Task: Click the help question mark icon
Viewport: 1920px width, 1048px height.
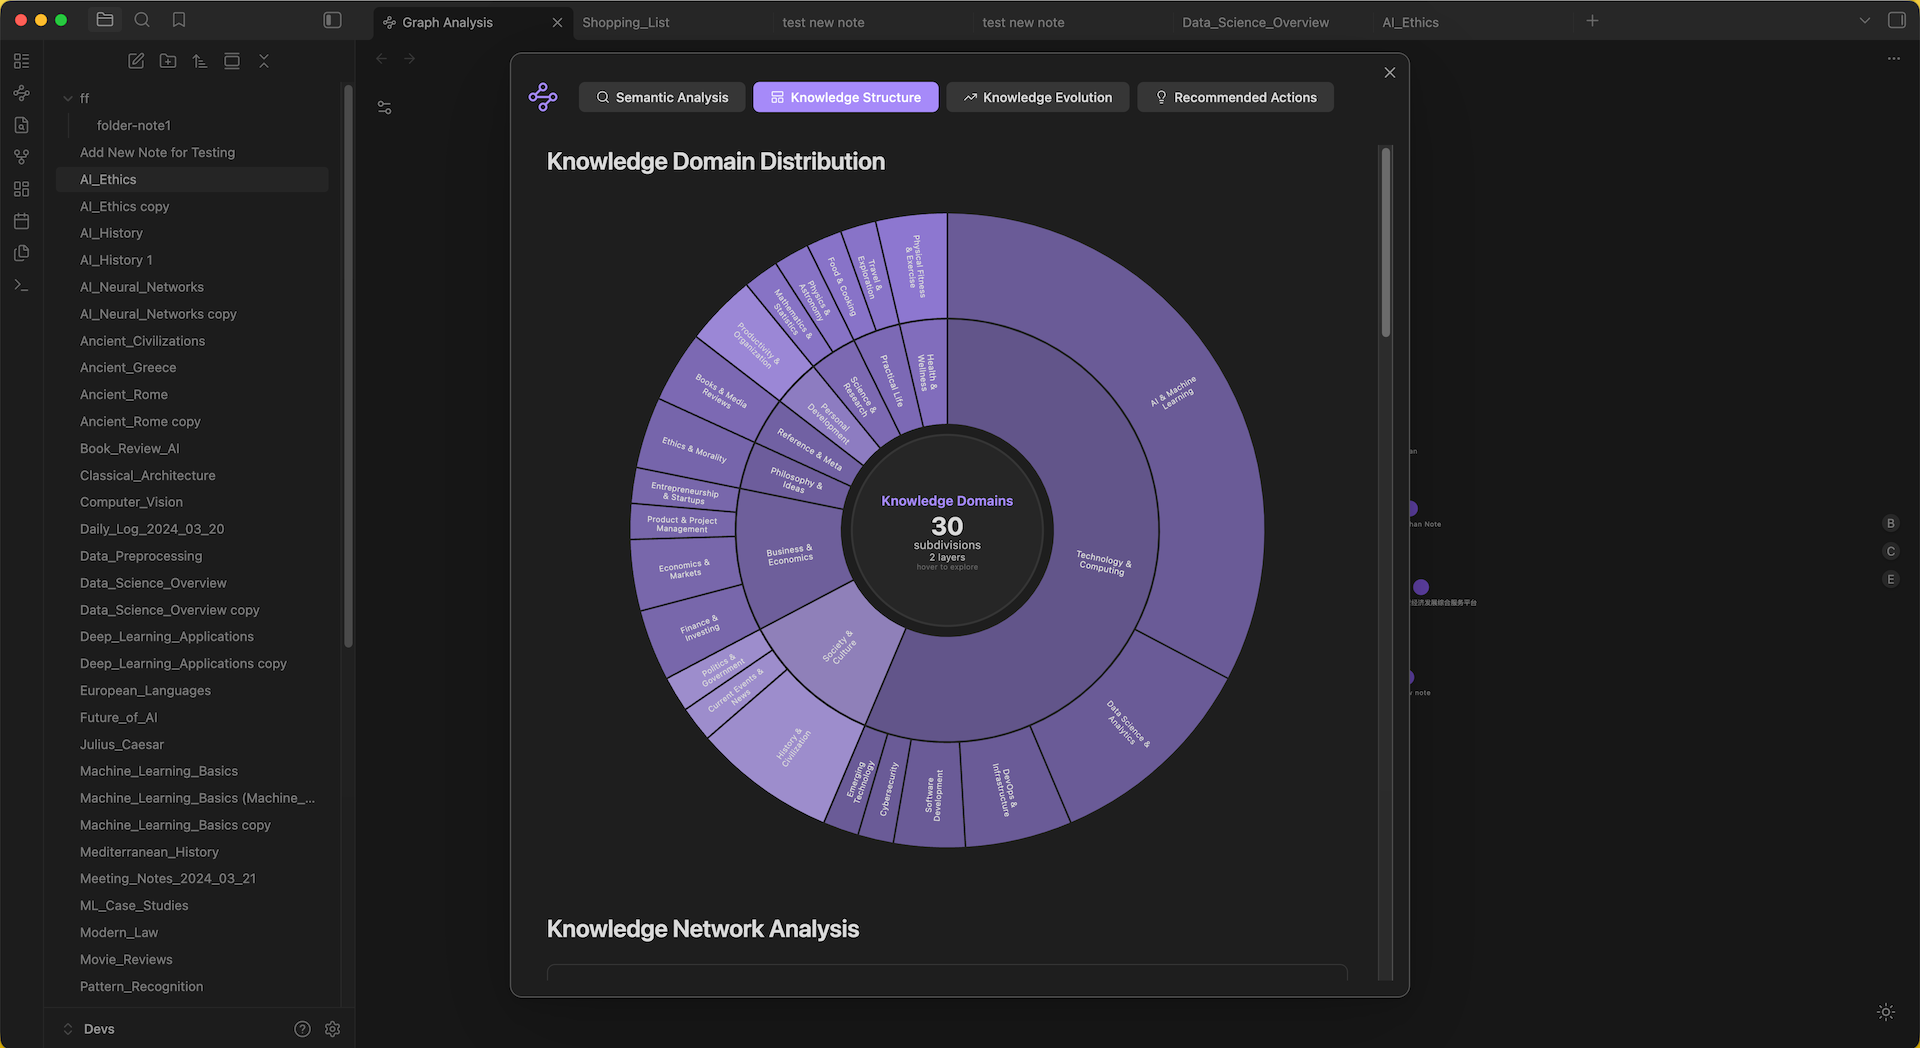Action: [302, 1029]
